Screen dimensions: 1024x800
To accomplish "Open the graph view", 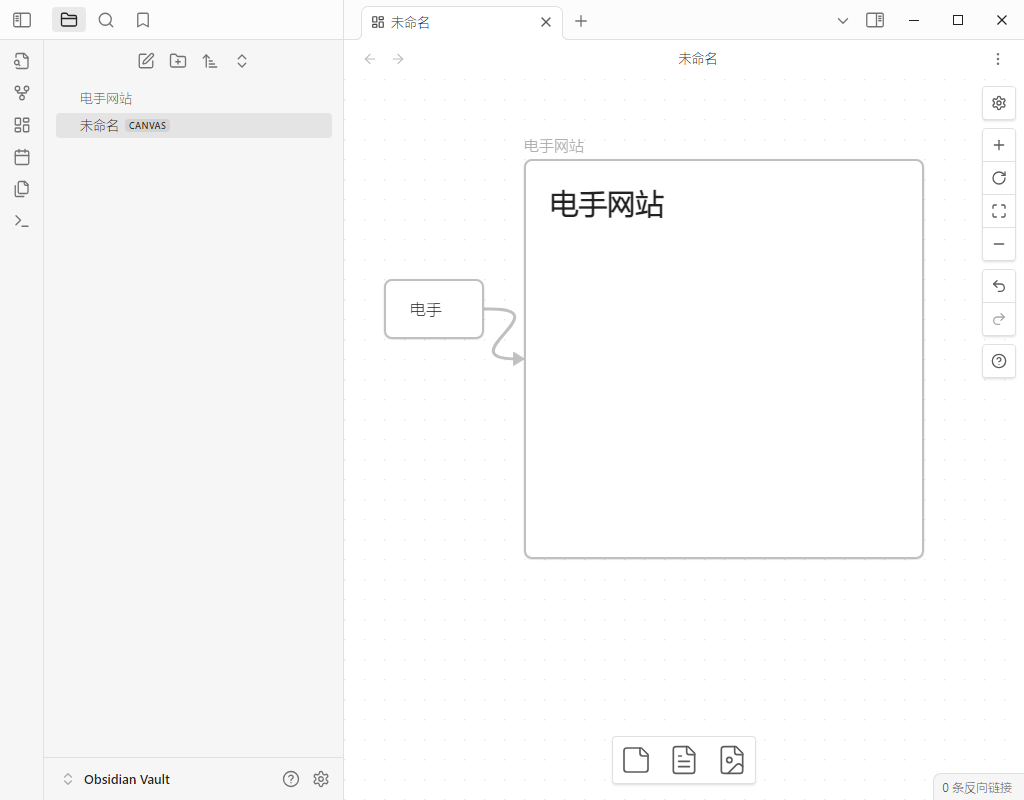I will (x=21, y=92).
